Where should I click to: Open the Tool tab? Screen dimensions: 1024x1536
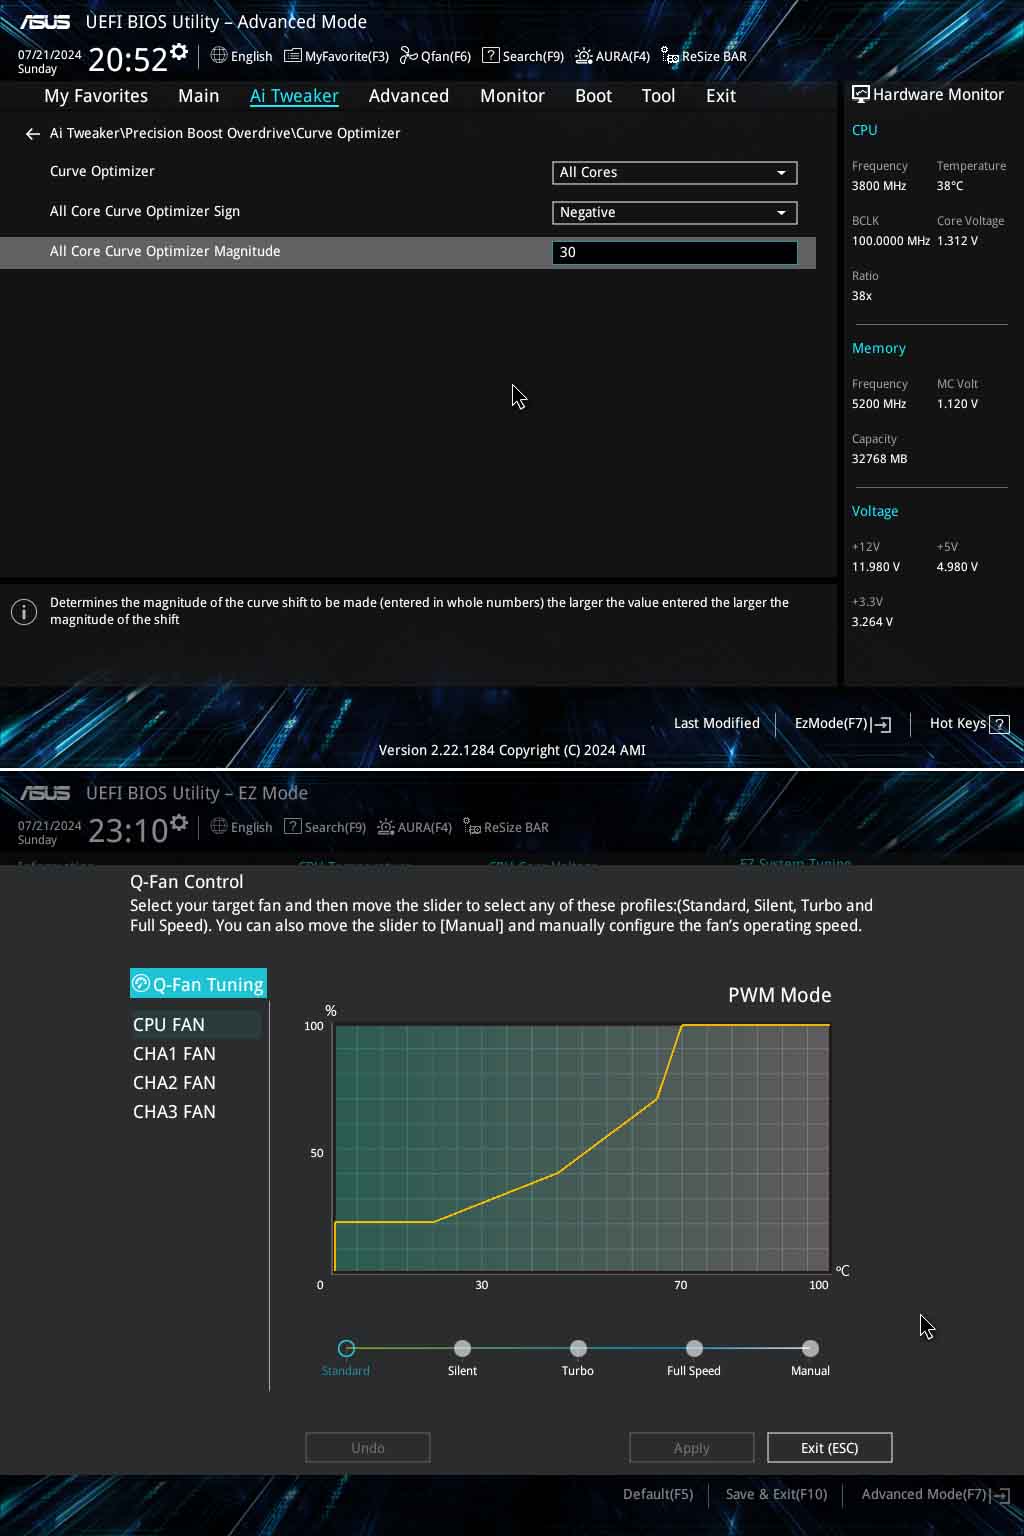tap(658, 96)
